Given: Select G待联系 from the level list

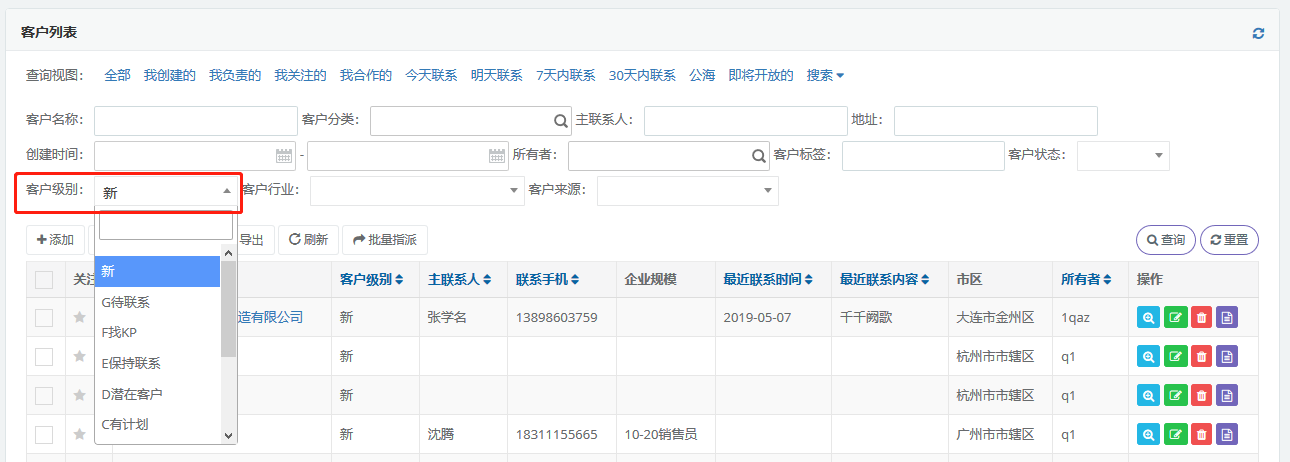Looking at the screenshot, I should coord(126,302).
